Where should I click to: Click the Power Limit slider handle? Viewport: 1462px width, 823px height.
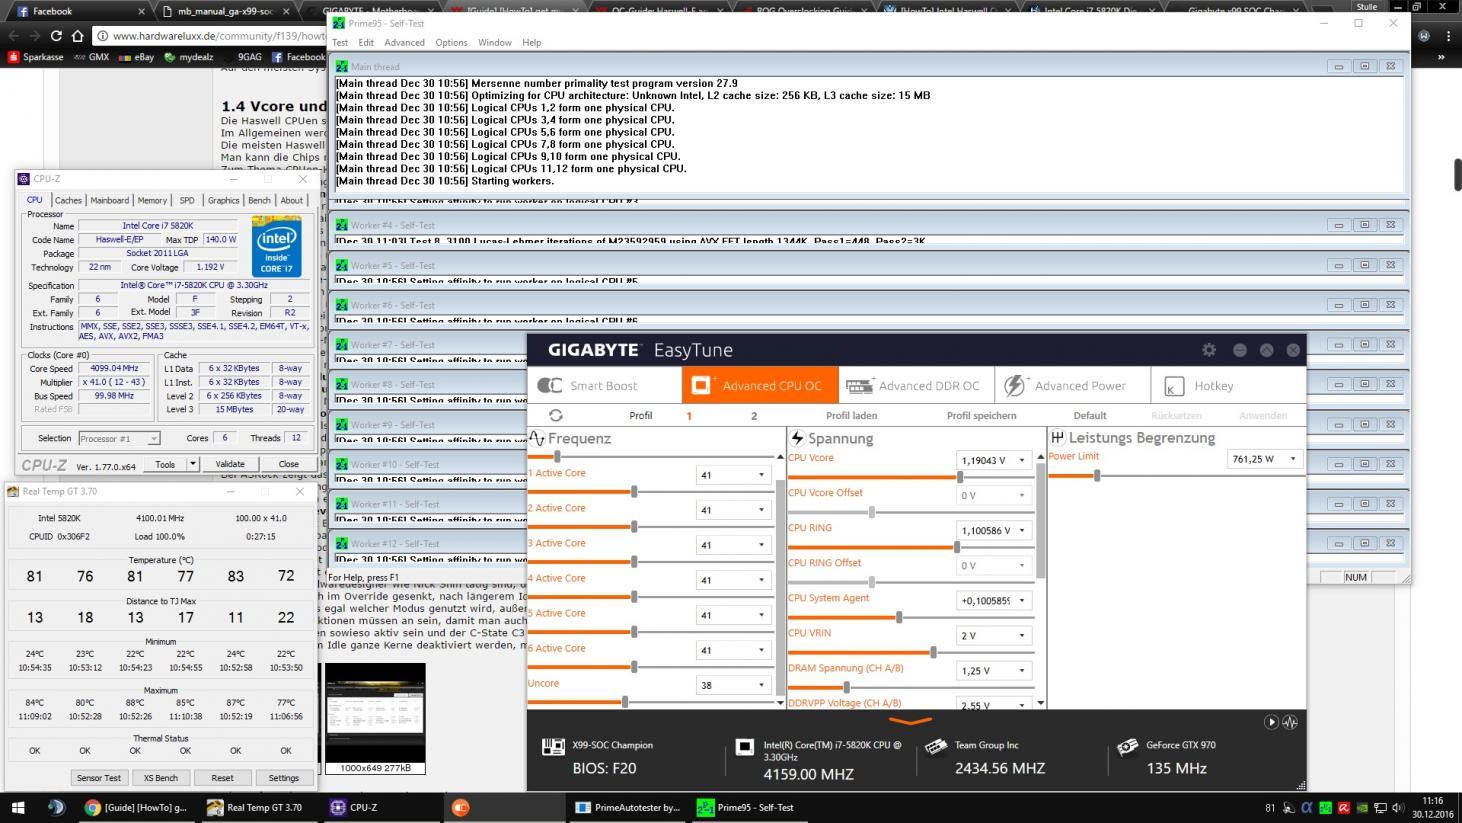tap(1097, 475)
